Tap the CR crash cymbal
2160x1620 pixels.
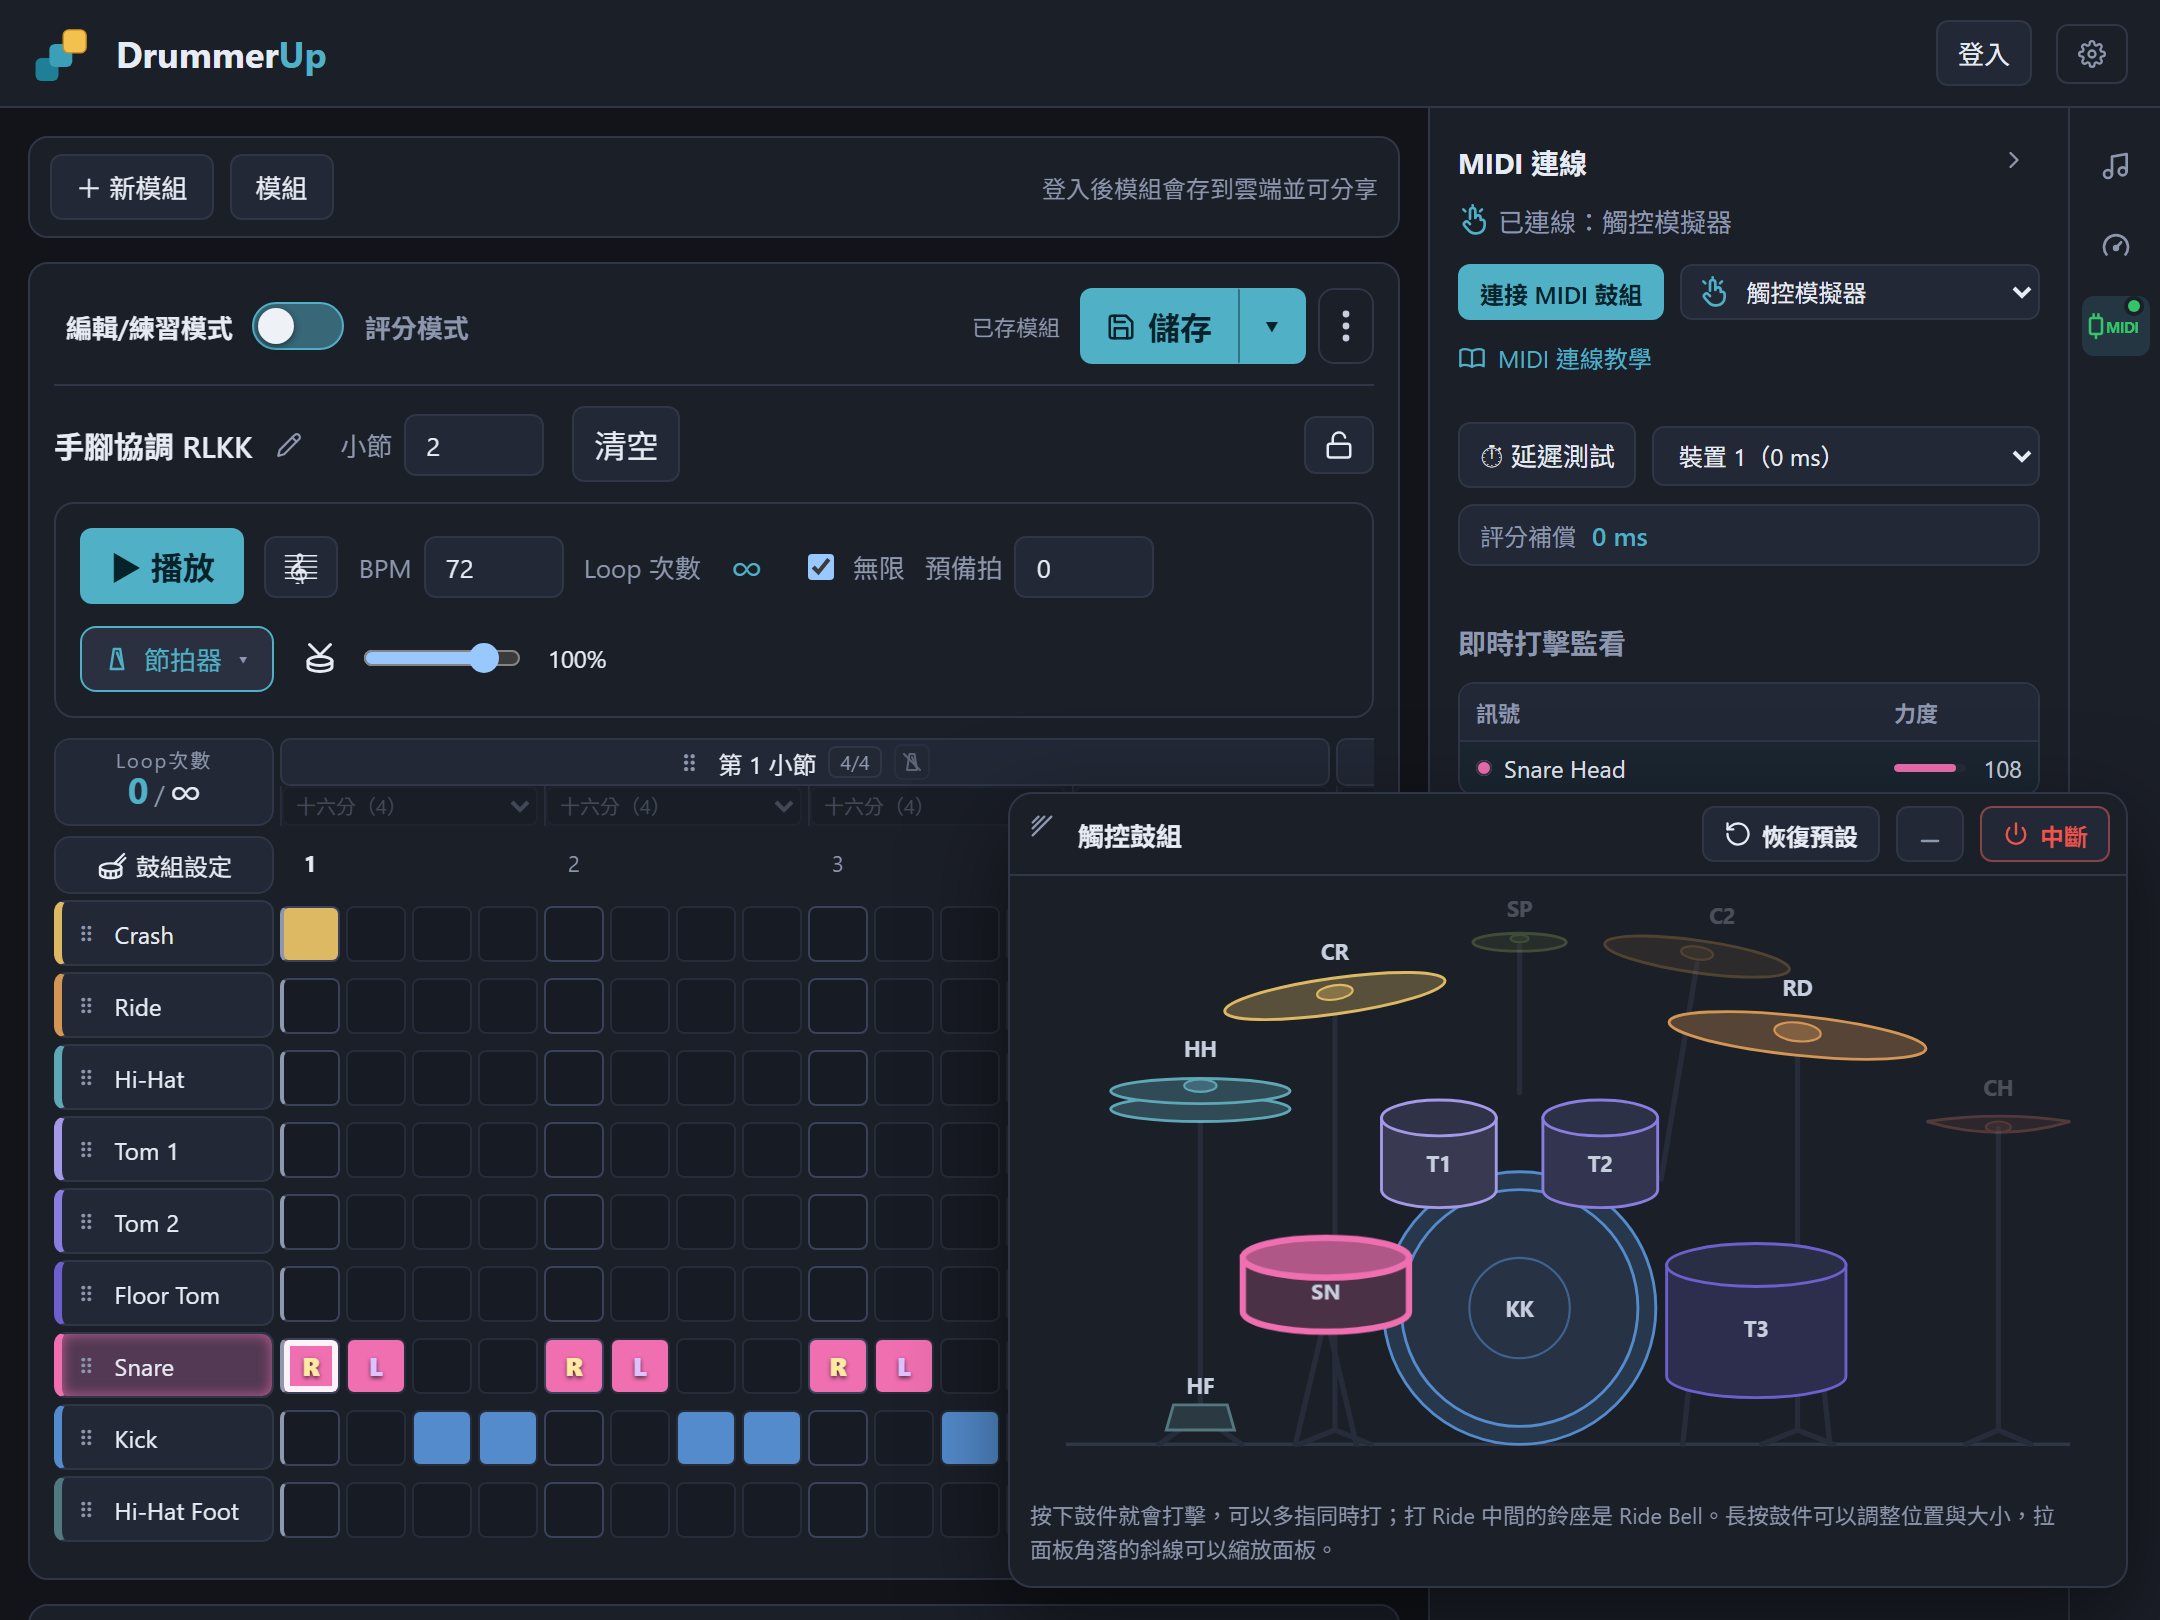(x=1334, y=994)
